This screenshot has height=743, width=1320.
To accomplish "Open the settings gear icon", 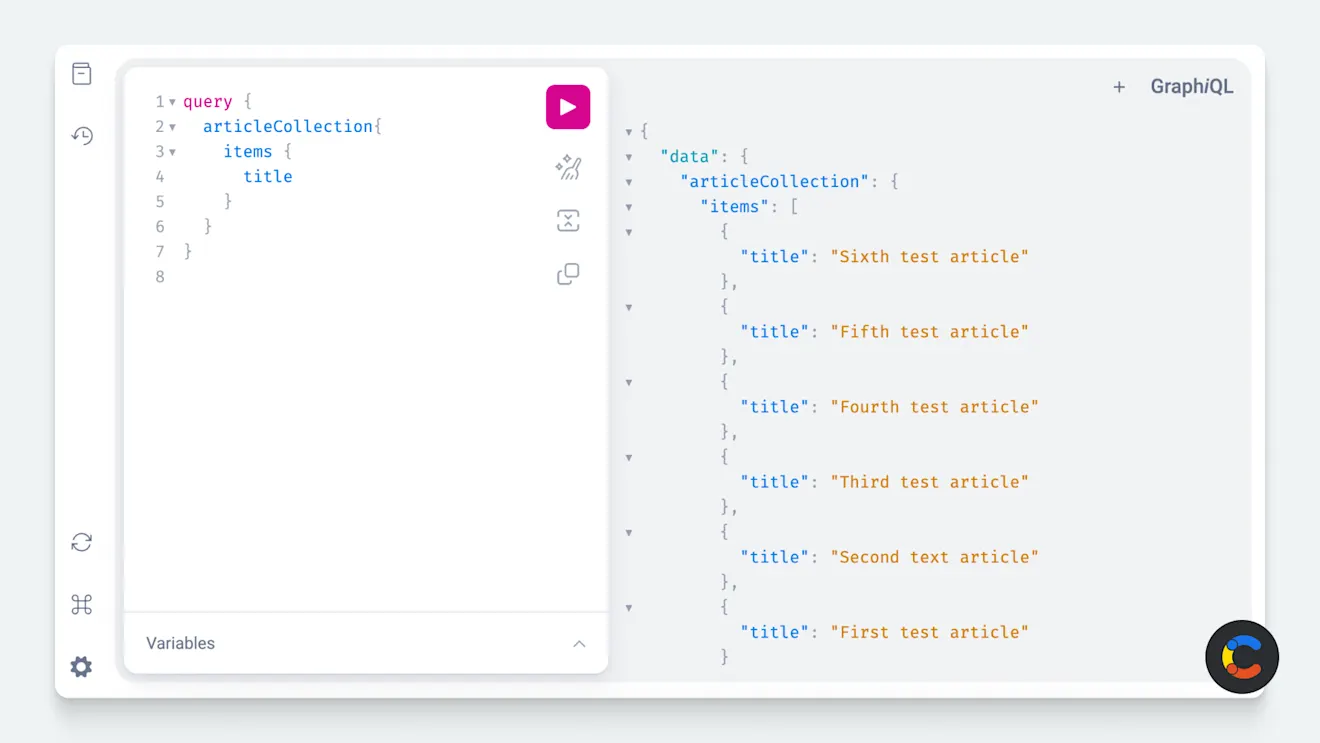I will 82,666.
